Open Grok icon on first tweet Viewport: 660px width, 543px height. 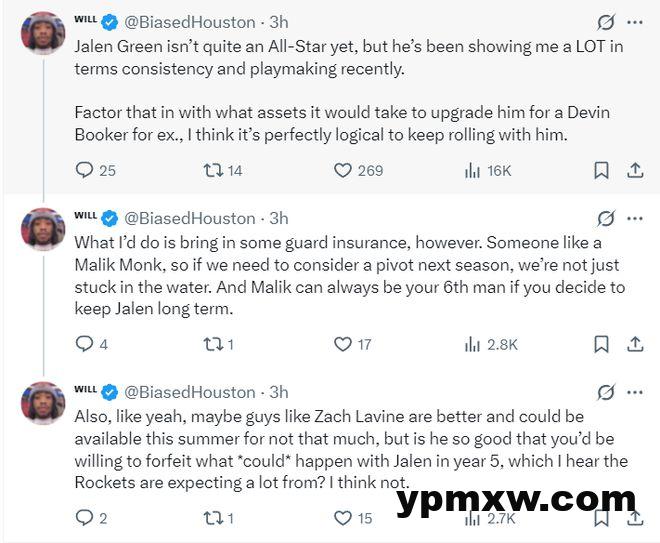pyautogui.click(x=605, y=22)
